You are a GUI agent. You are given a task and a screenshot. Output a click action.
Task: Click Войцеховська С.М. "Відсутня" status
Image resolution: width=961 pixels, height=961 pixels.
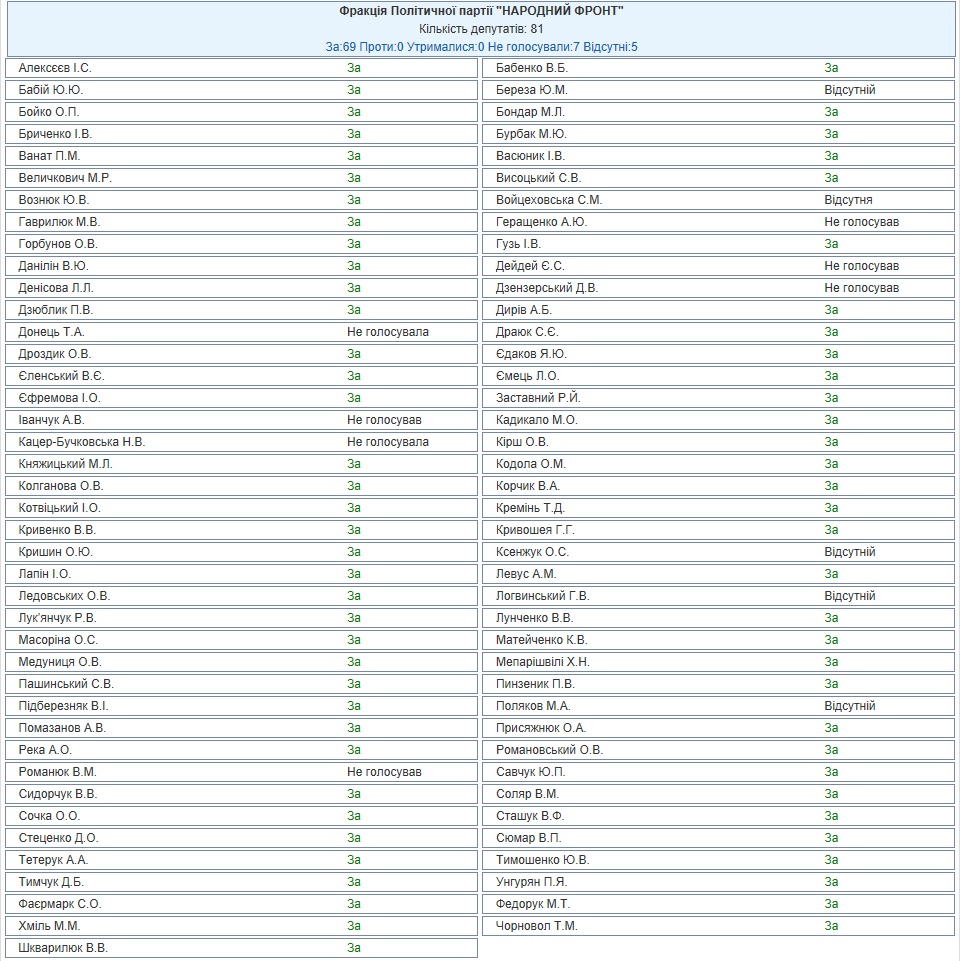pyautogui.click(x=848, y=200)
